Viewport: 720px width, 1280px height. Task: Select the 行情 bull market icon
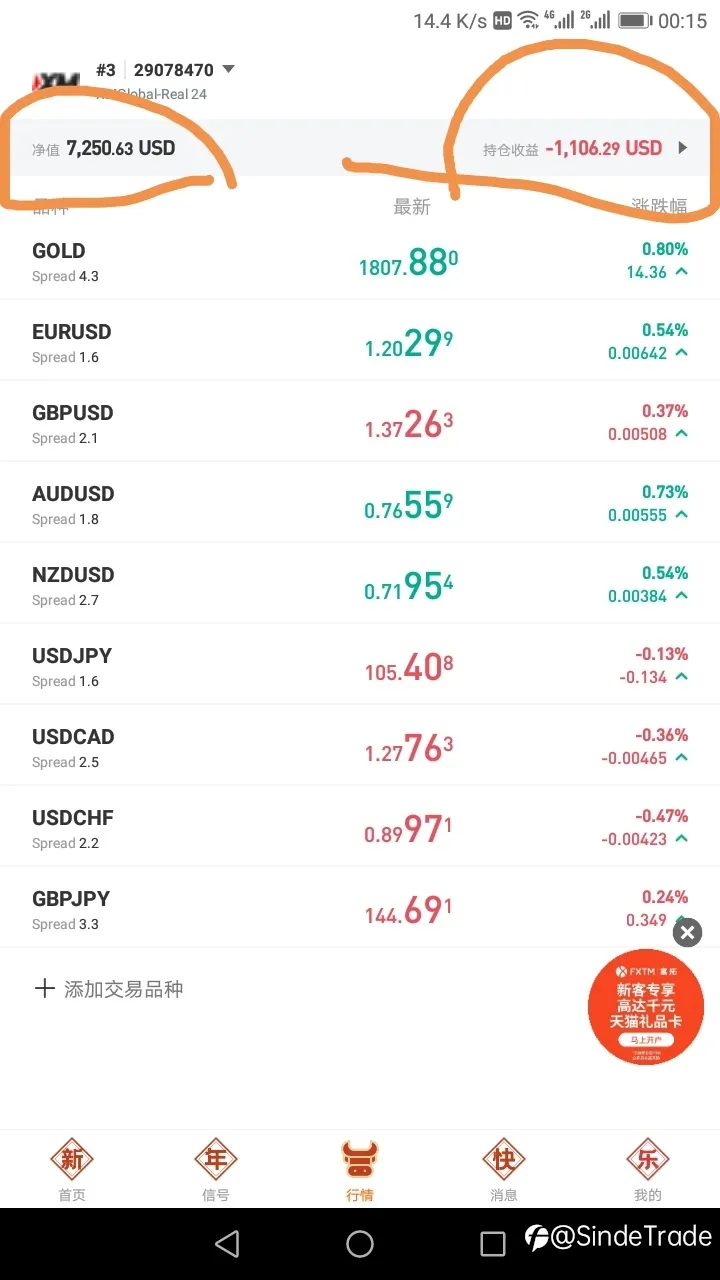360,1160
